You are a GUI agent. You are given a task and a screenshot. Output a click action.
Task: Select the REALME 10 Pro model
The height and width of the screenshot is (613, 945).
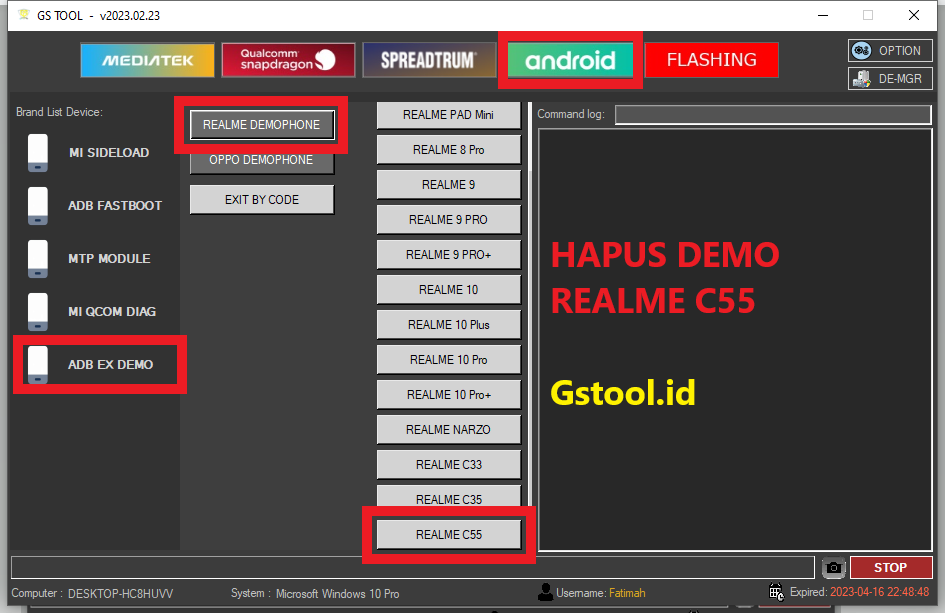[x=448, y=359]
